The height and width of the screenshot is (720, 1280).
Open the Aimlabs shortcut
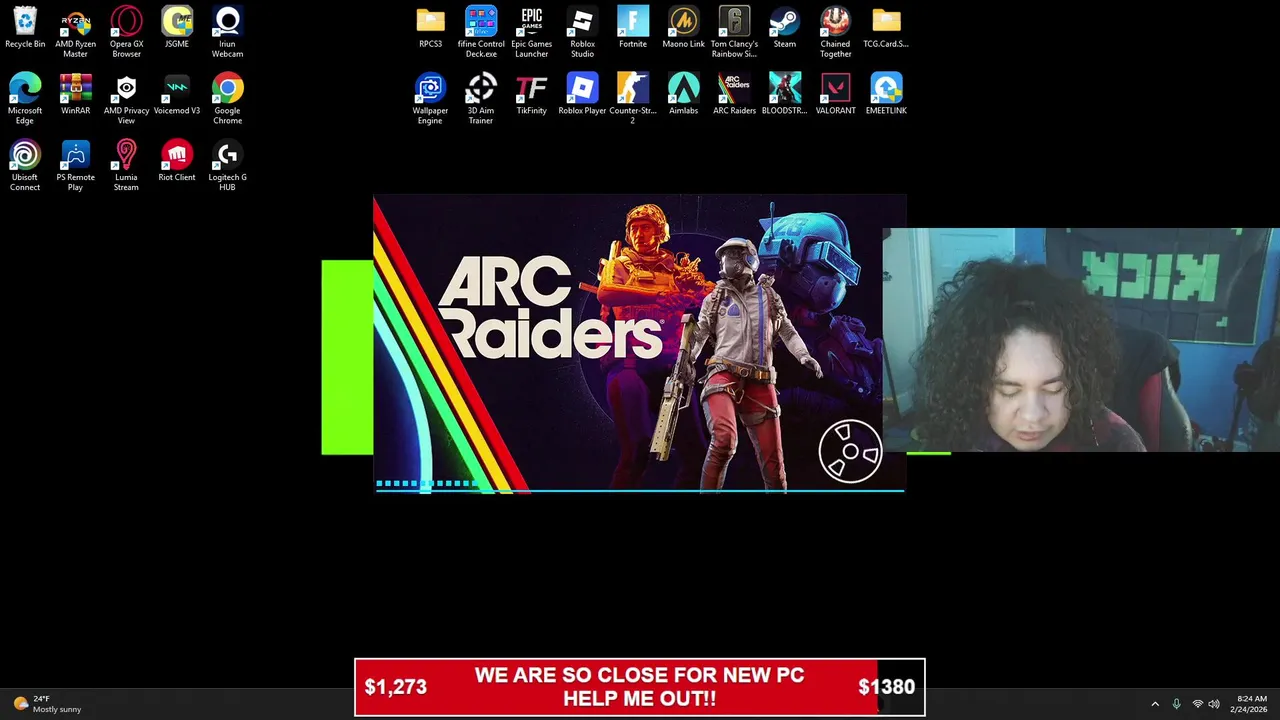point(684,95)
